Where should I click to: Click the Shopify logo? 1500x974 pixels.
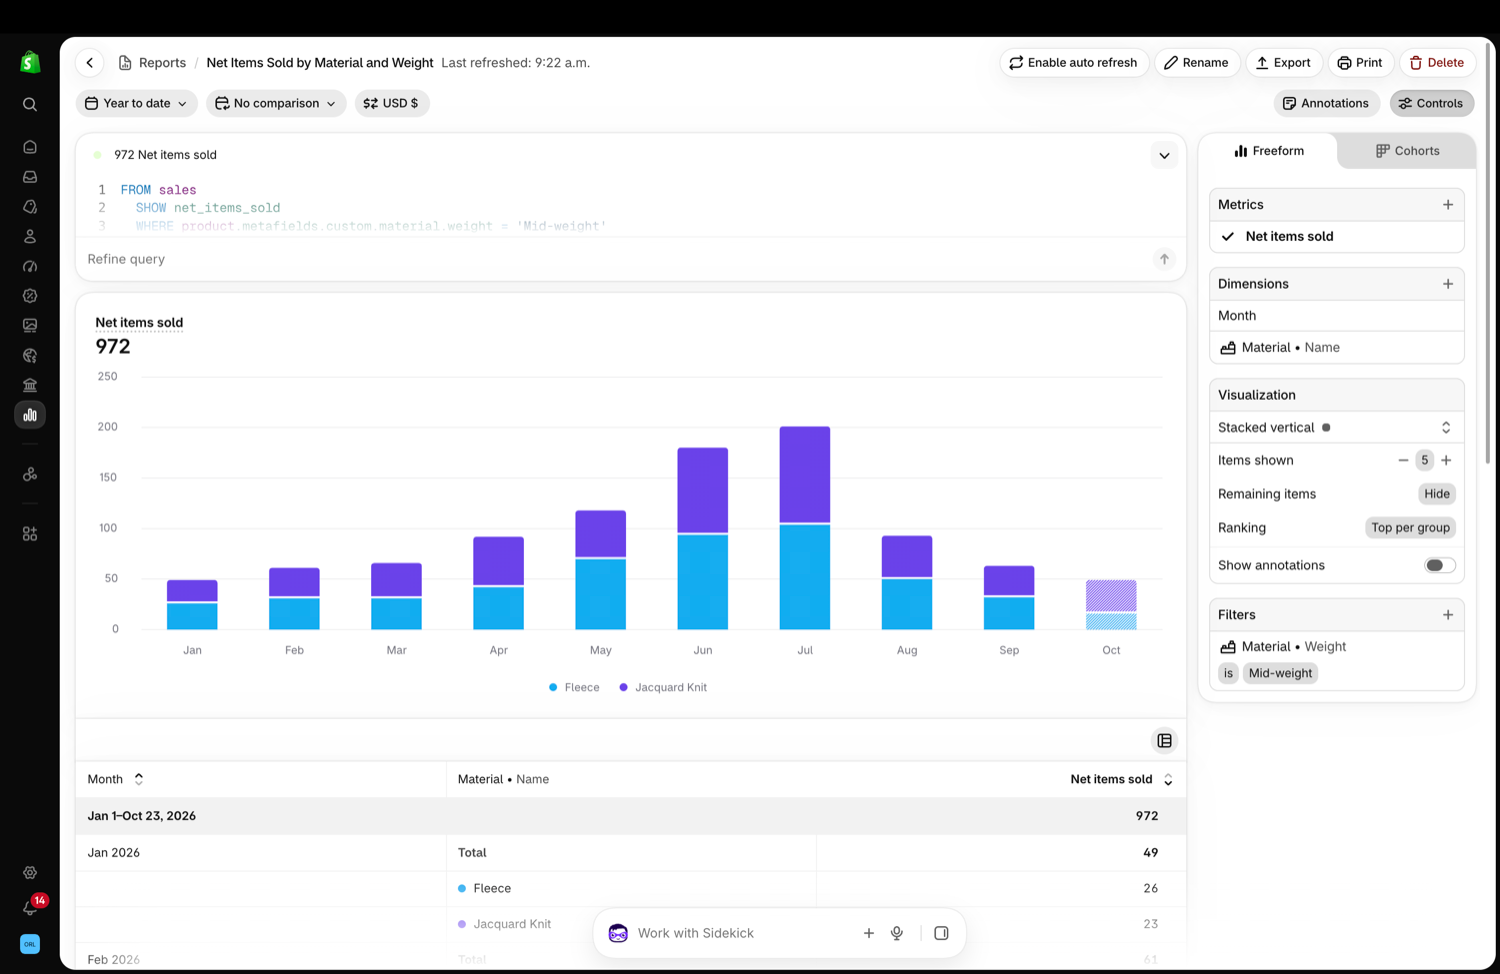pos(30,62)
